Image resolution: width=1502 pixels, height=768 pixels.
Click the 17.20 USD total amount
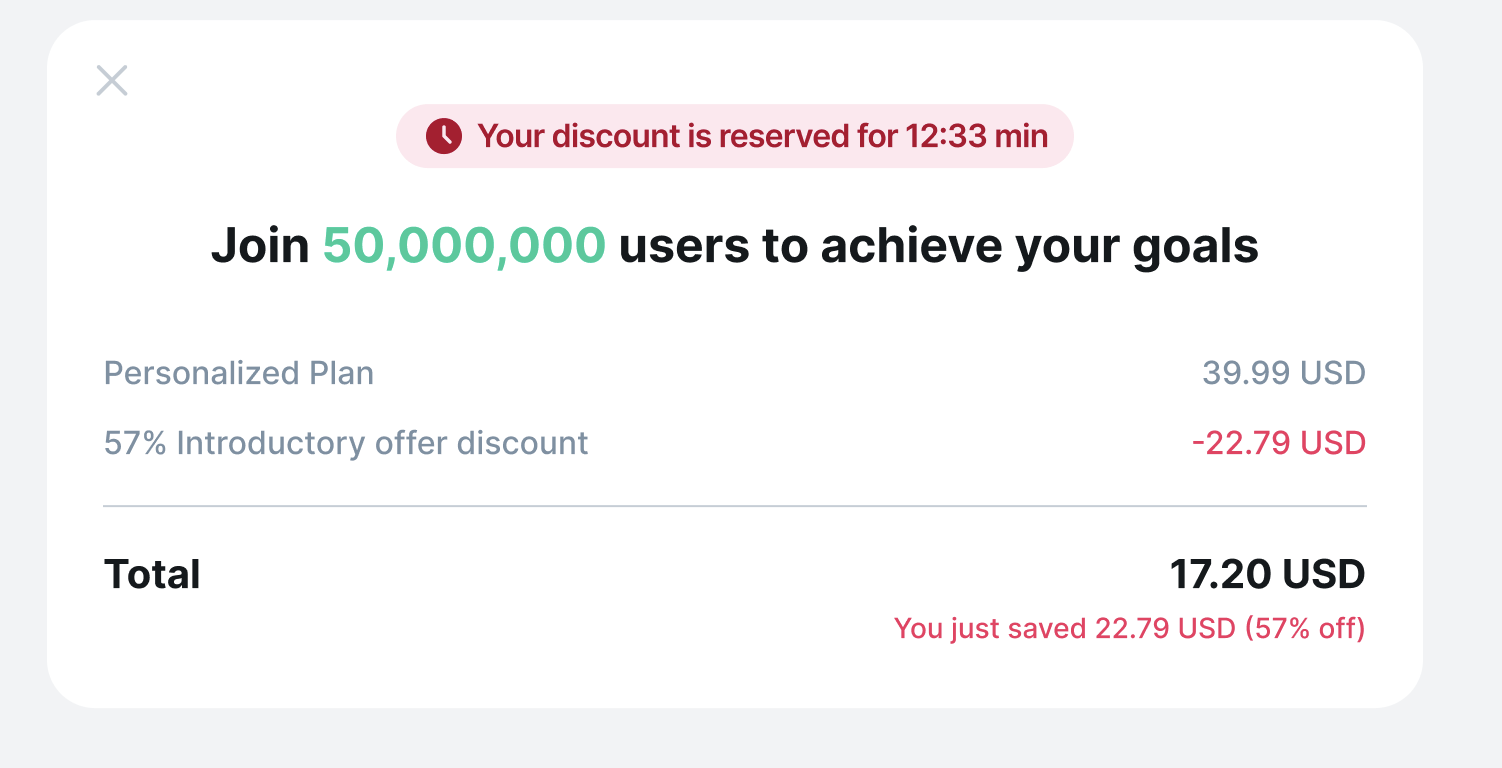[x=1267, y=575]
